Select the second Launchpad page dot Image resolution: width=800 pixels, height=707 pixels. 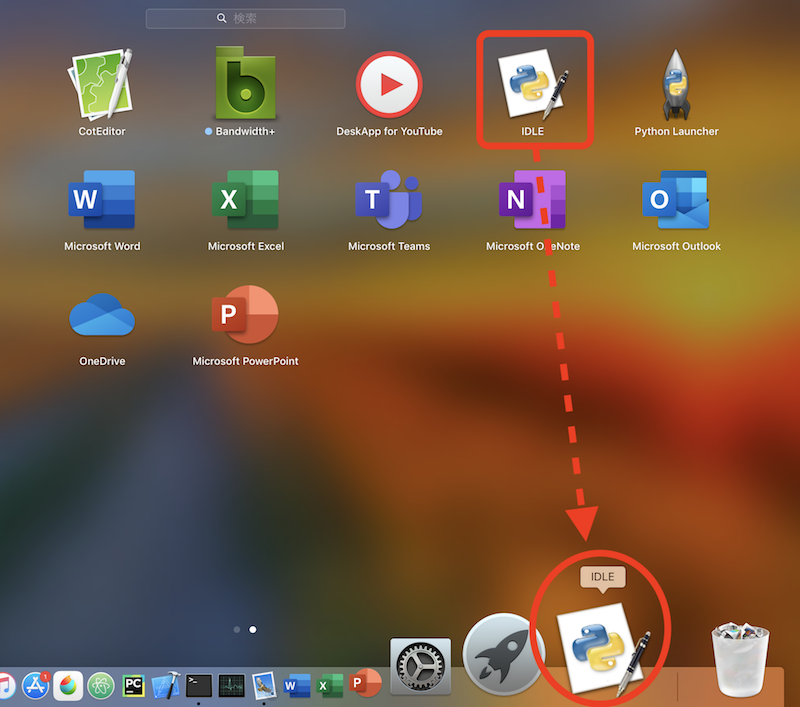(253, 629)
